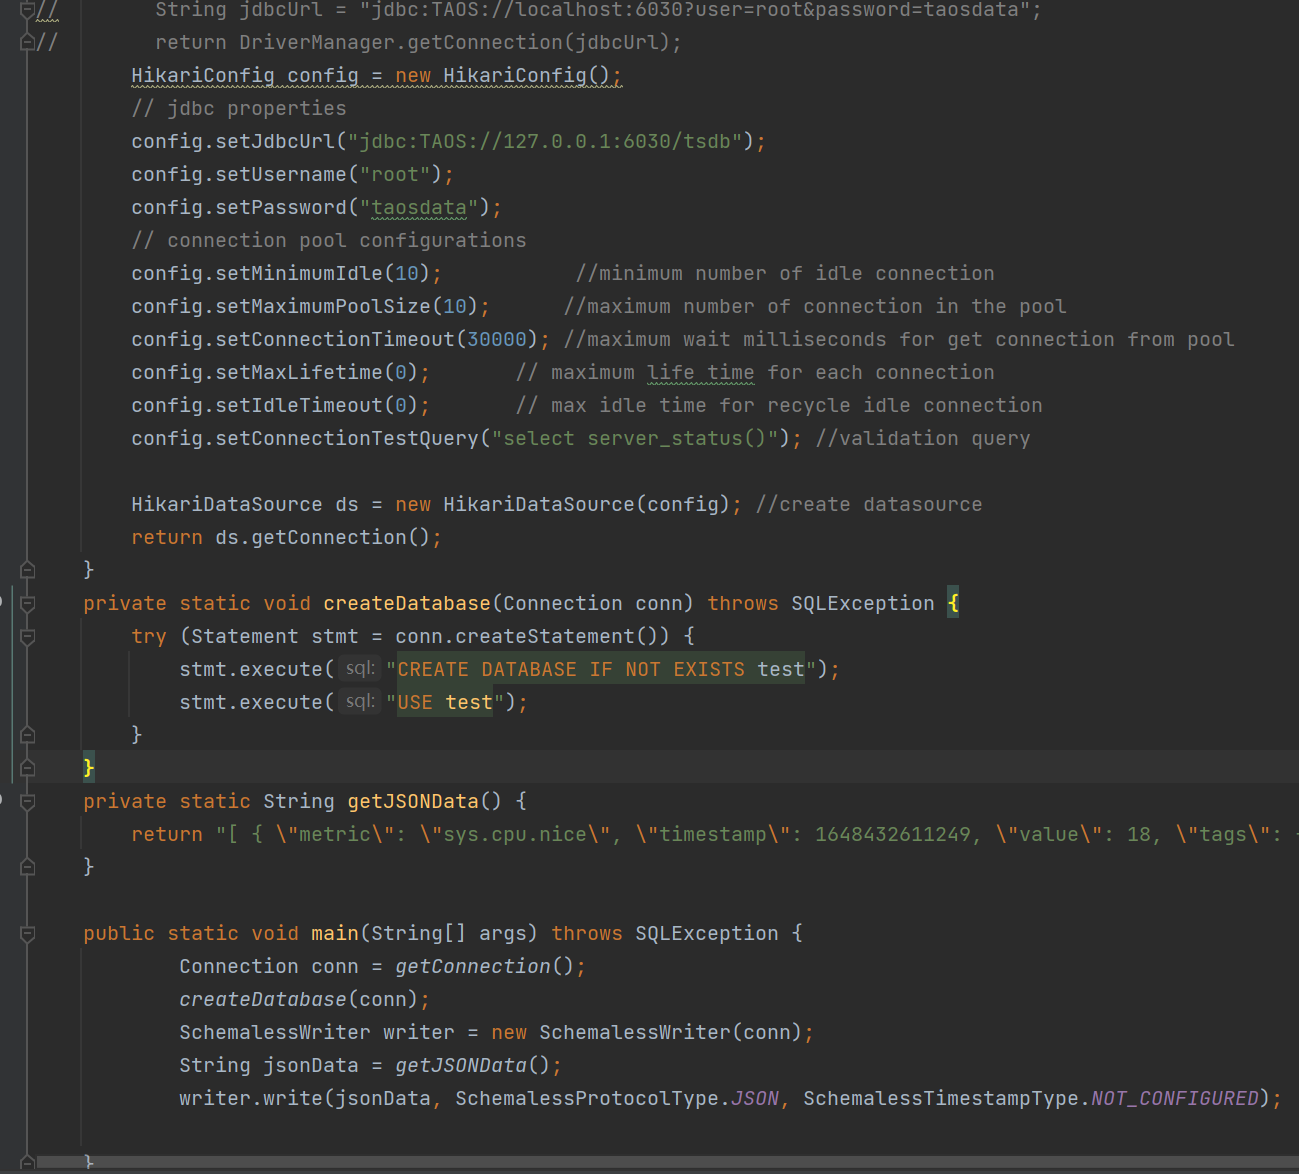1299x1174 pixels.
Task: Click the sql fragment badge before CREATE DATABASE
Action: pos(359,668)
